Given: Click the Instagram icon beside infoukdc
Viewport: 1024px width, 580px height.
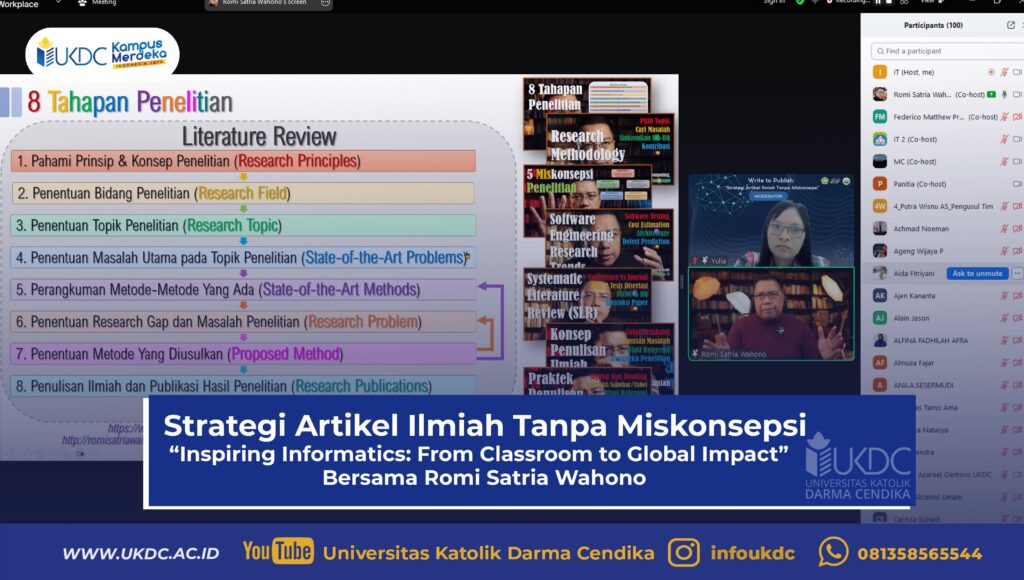Looking at the screenshot, I should click(x=684, y=553).
